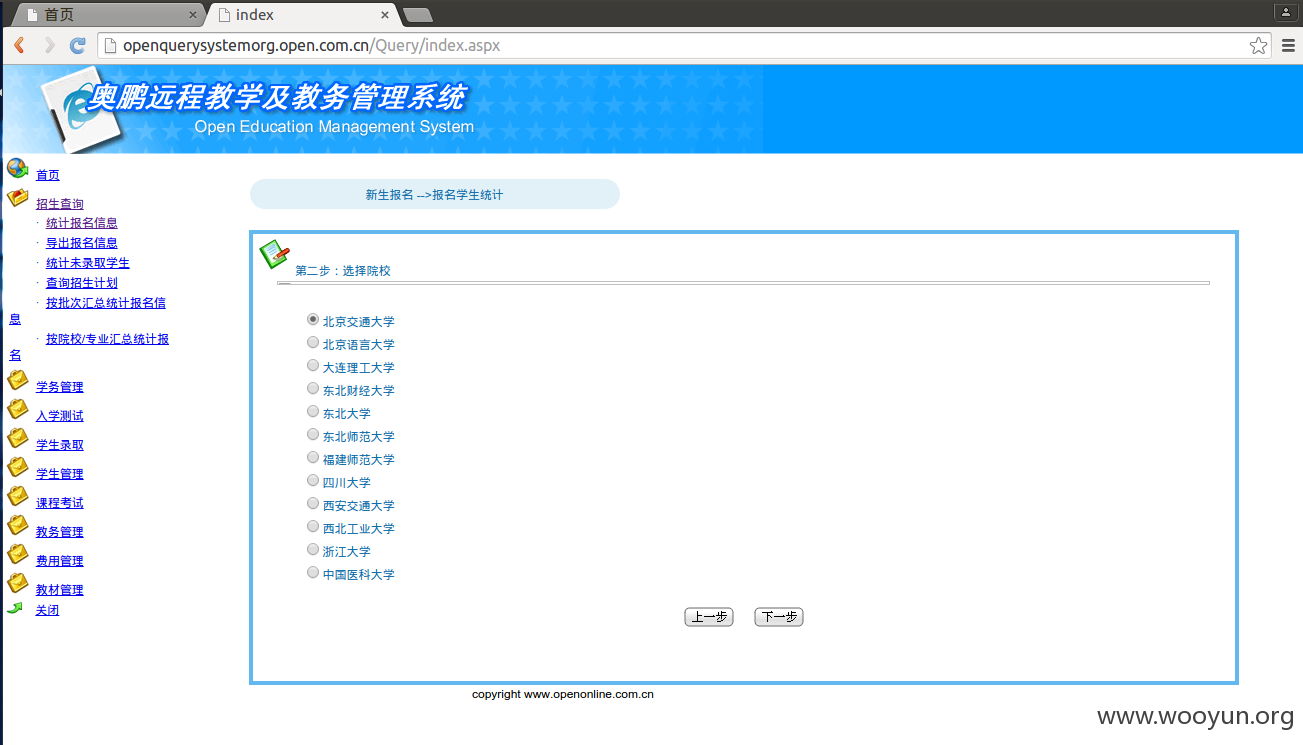Click copyright www.openonline.com.cn text

point(563,694)
